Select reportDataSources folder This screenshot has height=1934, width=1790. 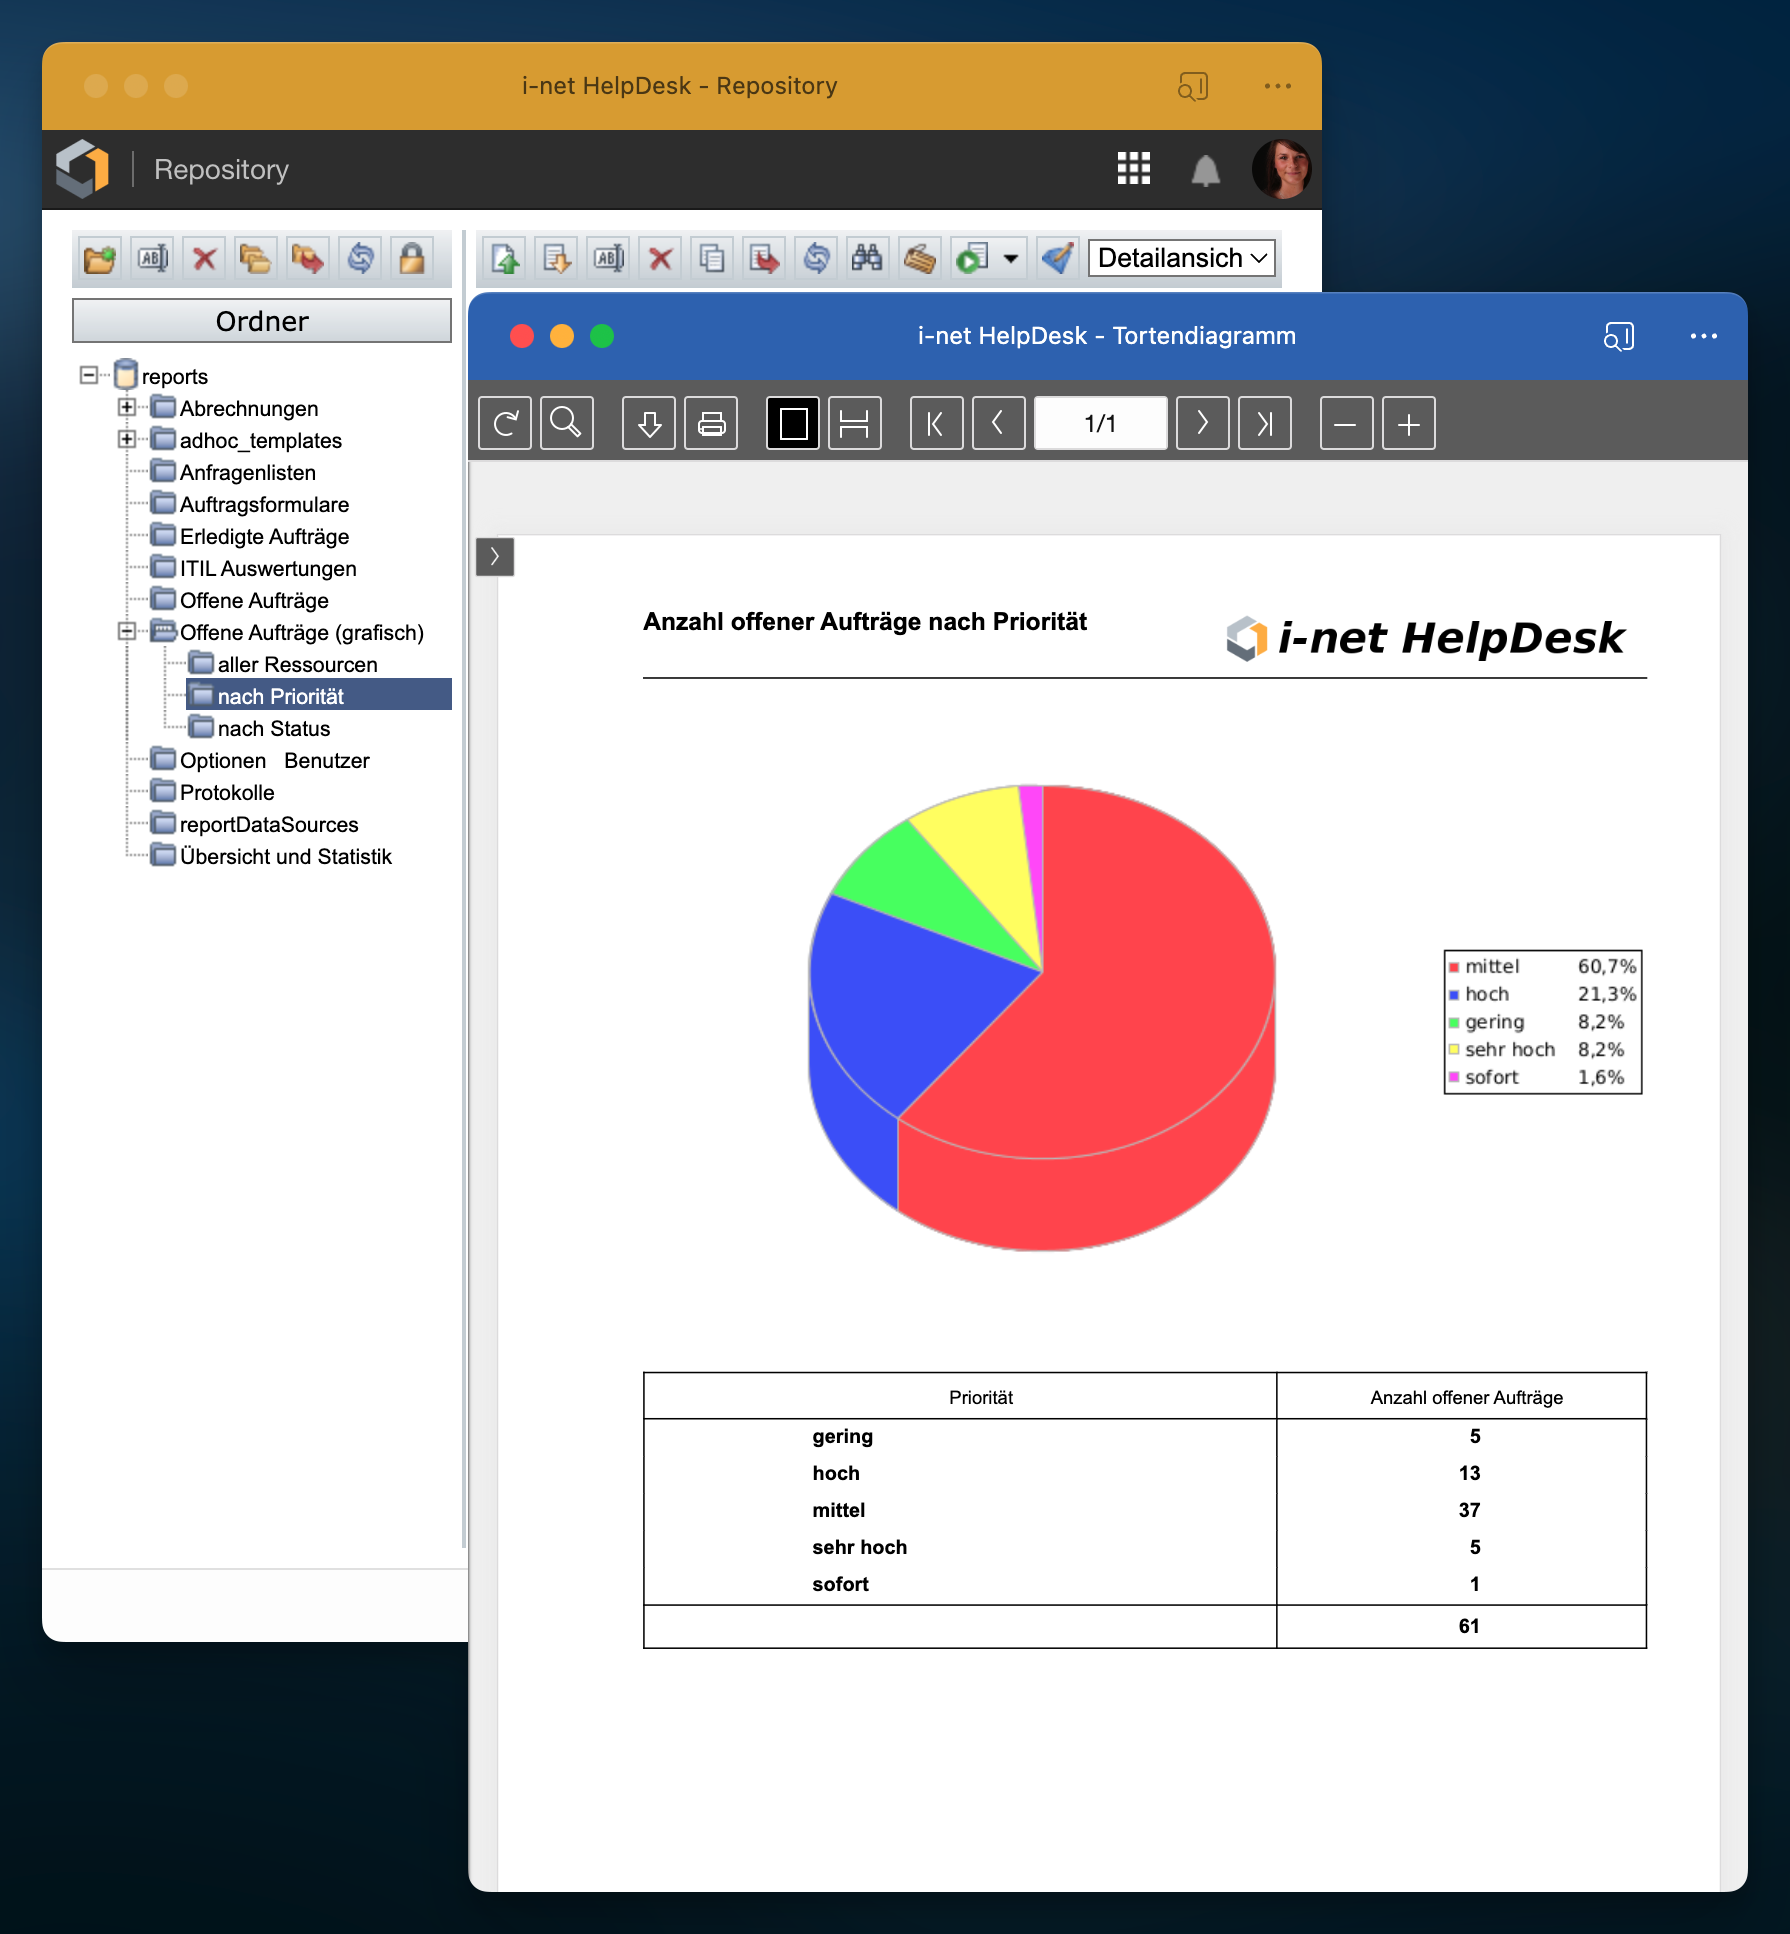click(x=268, y=824)
